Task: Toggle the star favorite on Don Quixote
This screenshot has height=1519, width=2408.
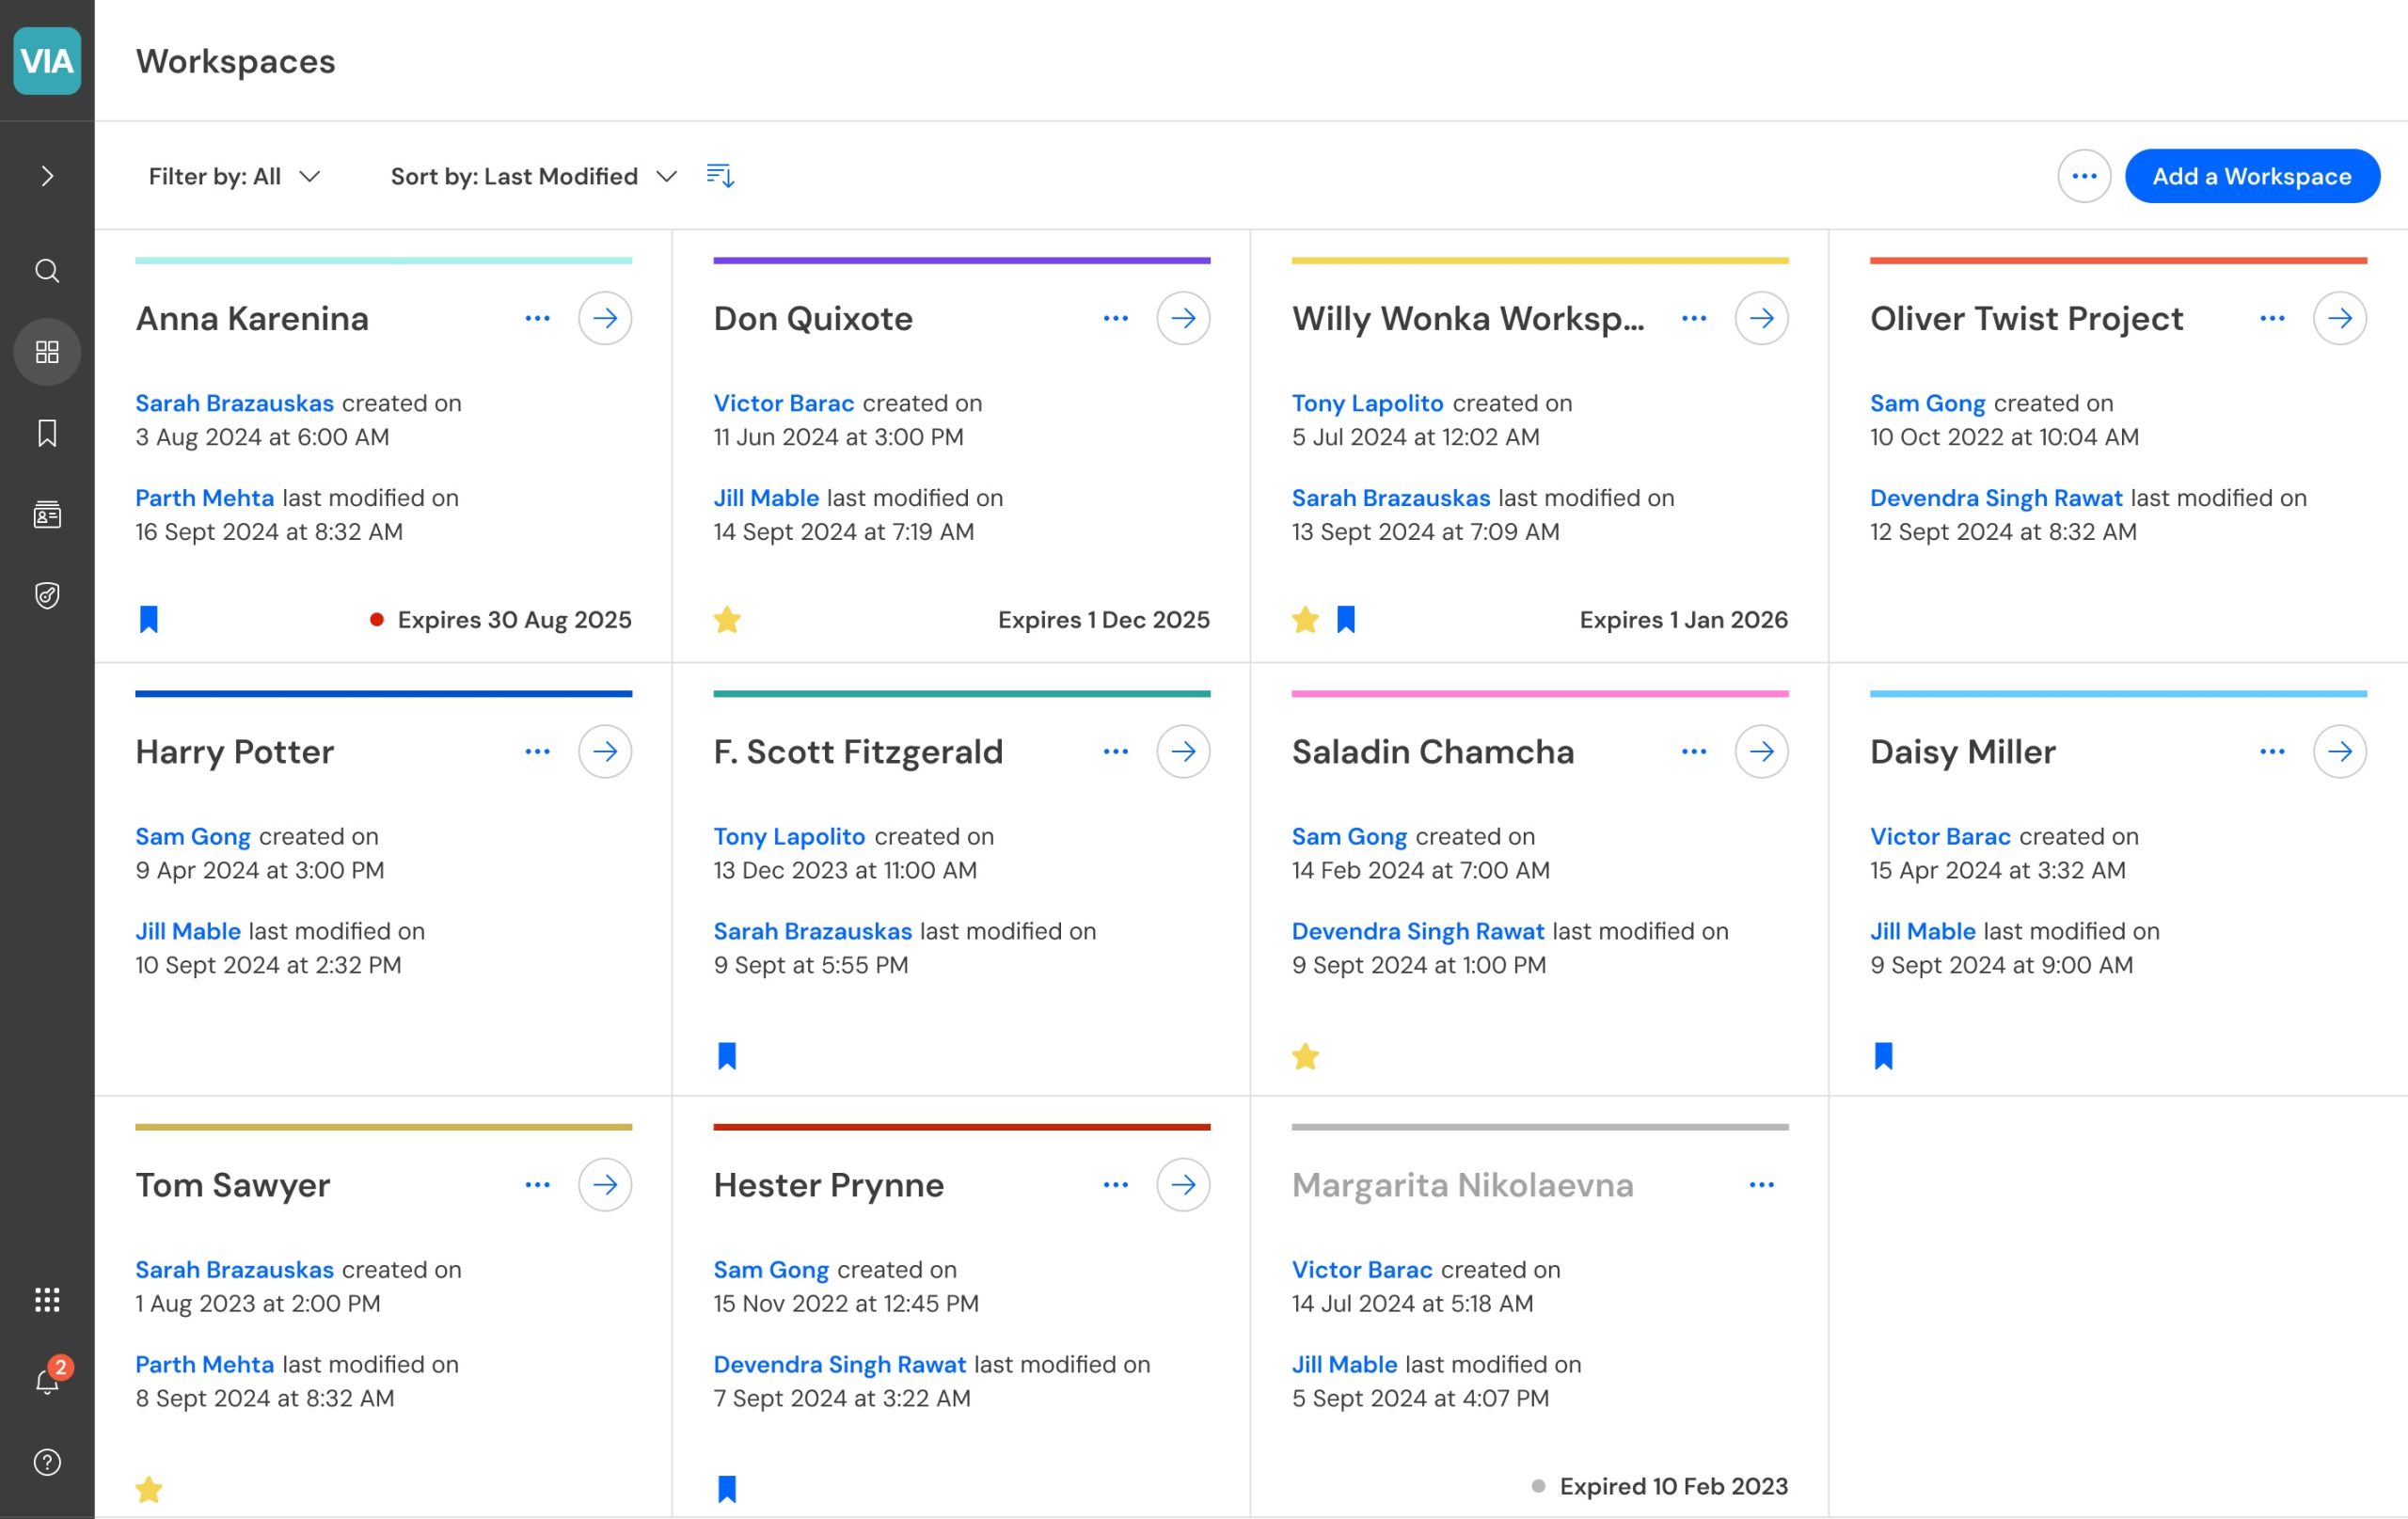Action: tap(727, 620)
